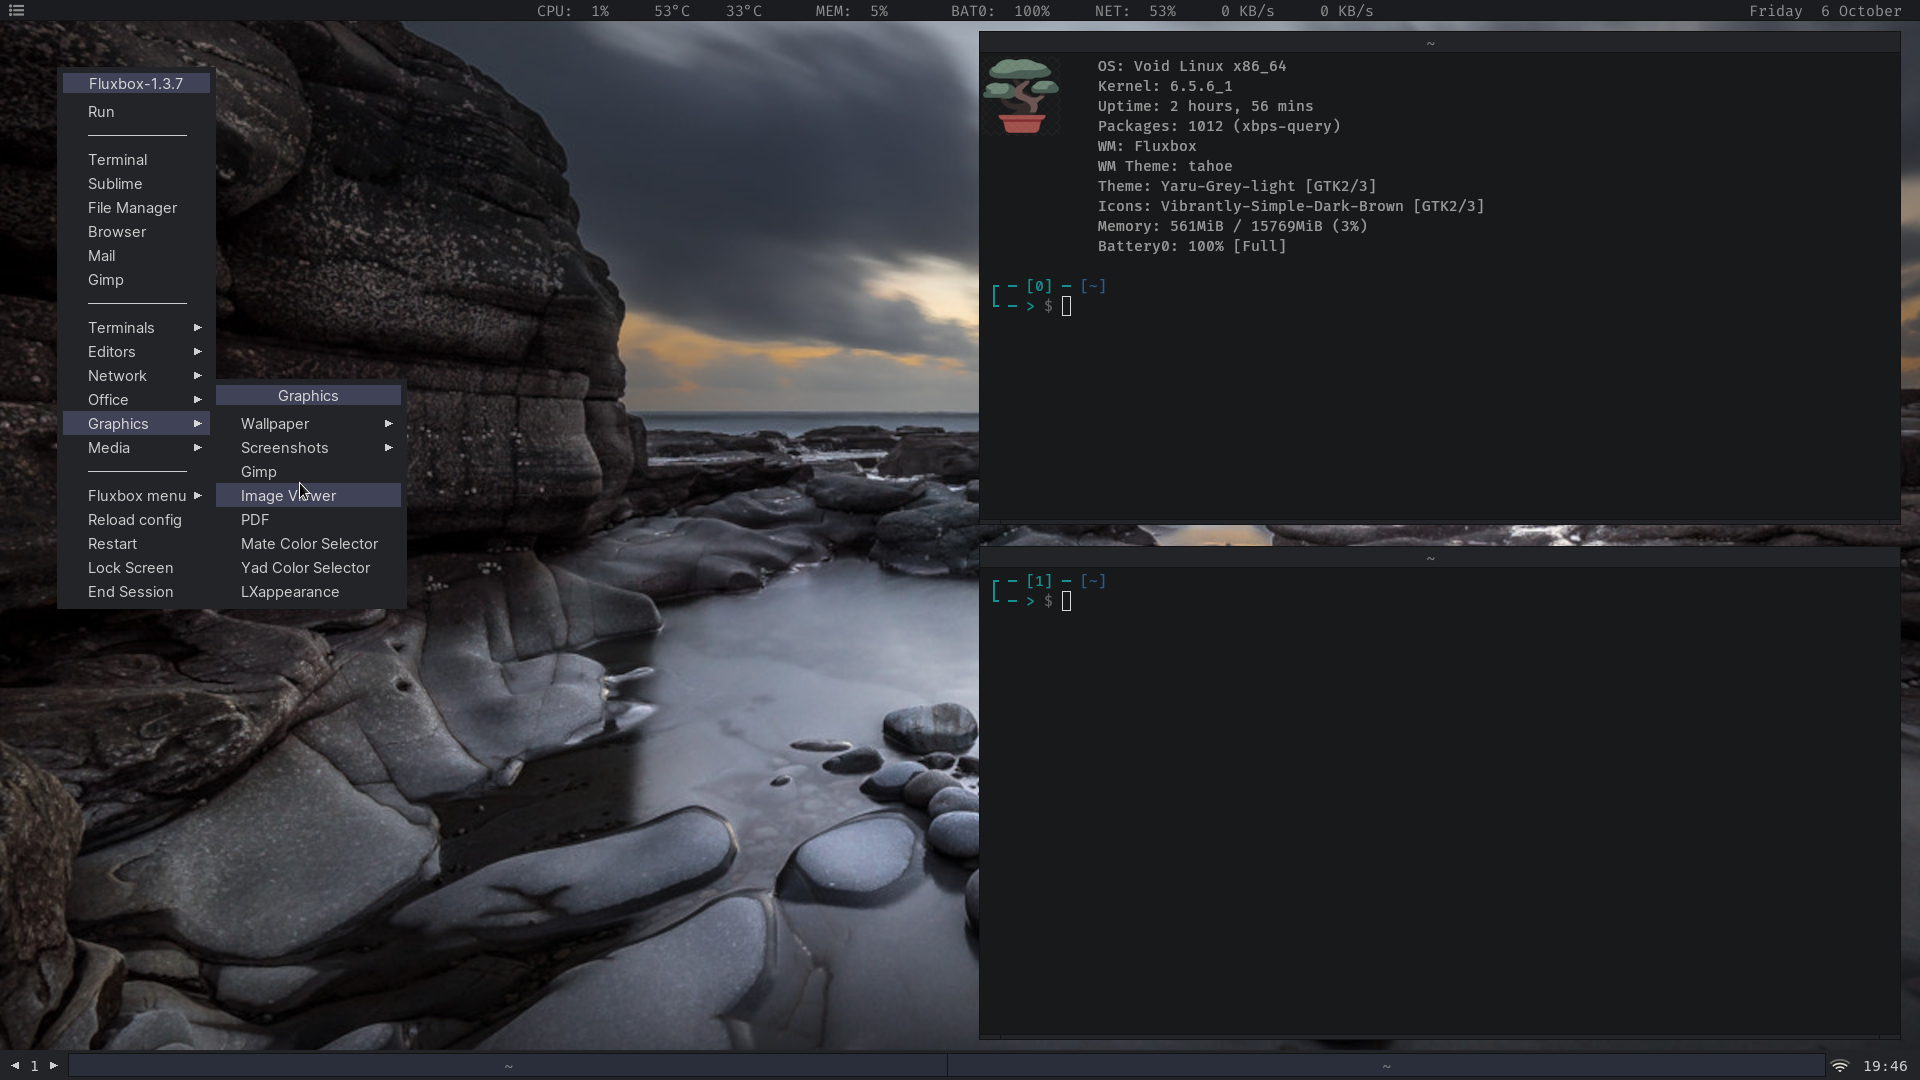Image resolution: width=1920 pixels, height=1080 pixels.
Task: Expand the Network submenu
Action: 136,376
